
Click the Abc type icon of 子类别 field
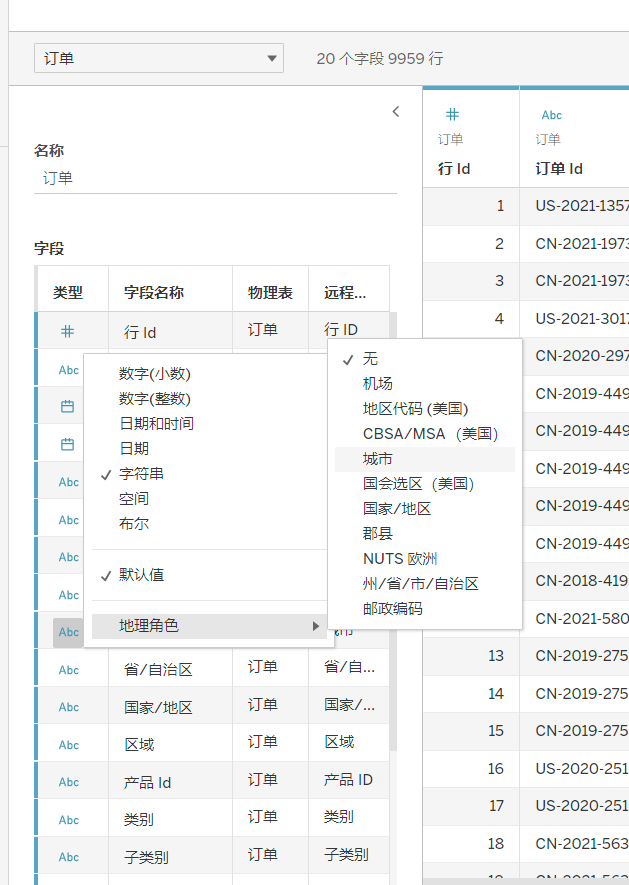click(68, 857)
